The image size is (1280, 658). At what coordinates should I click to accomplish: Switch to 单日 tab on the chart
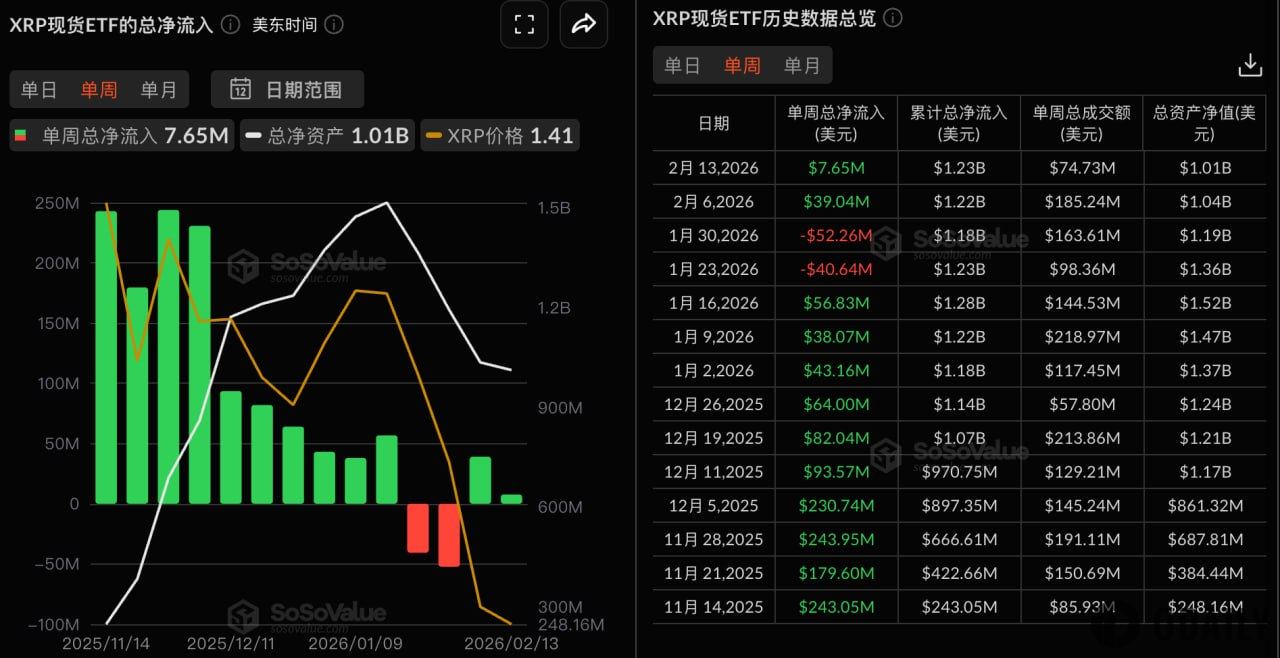(x=37, y=88)
